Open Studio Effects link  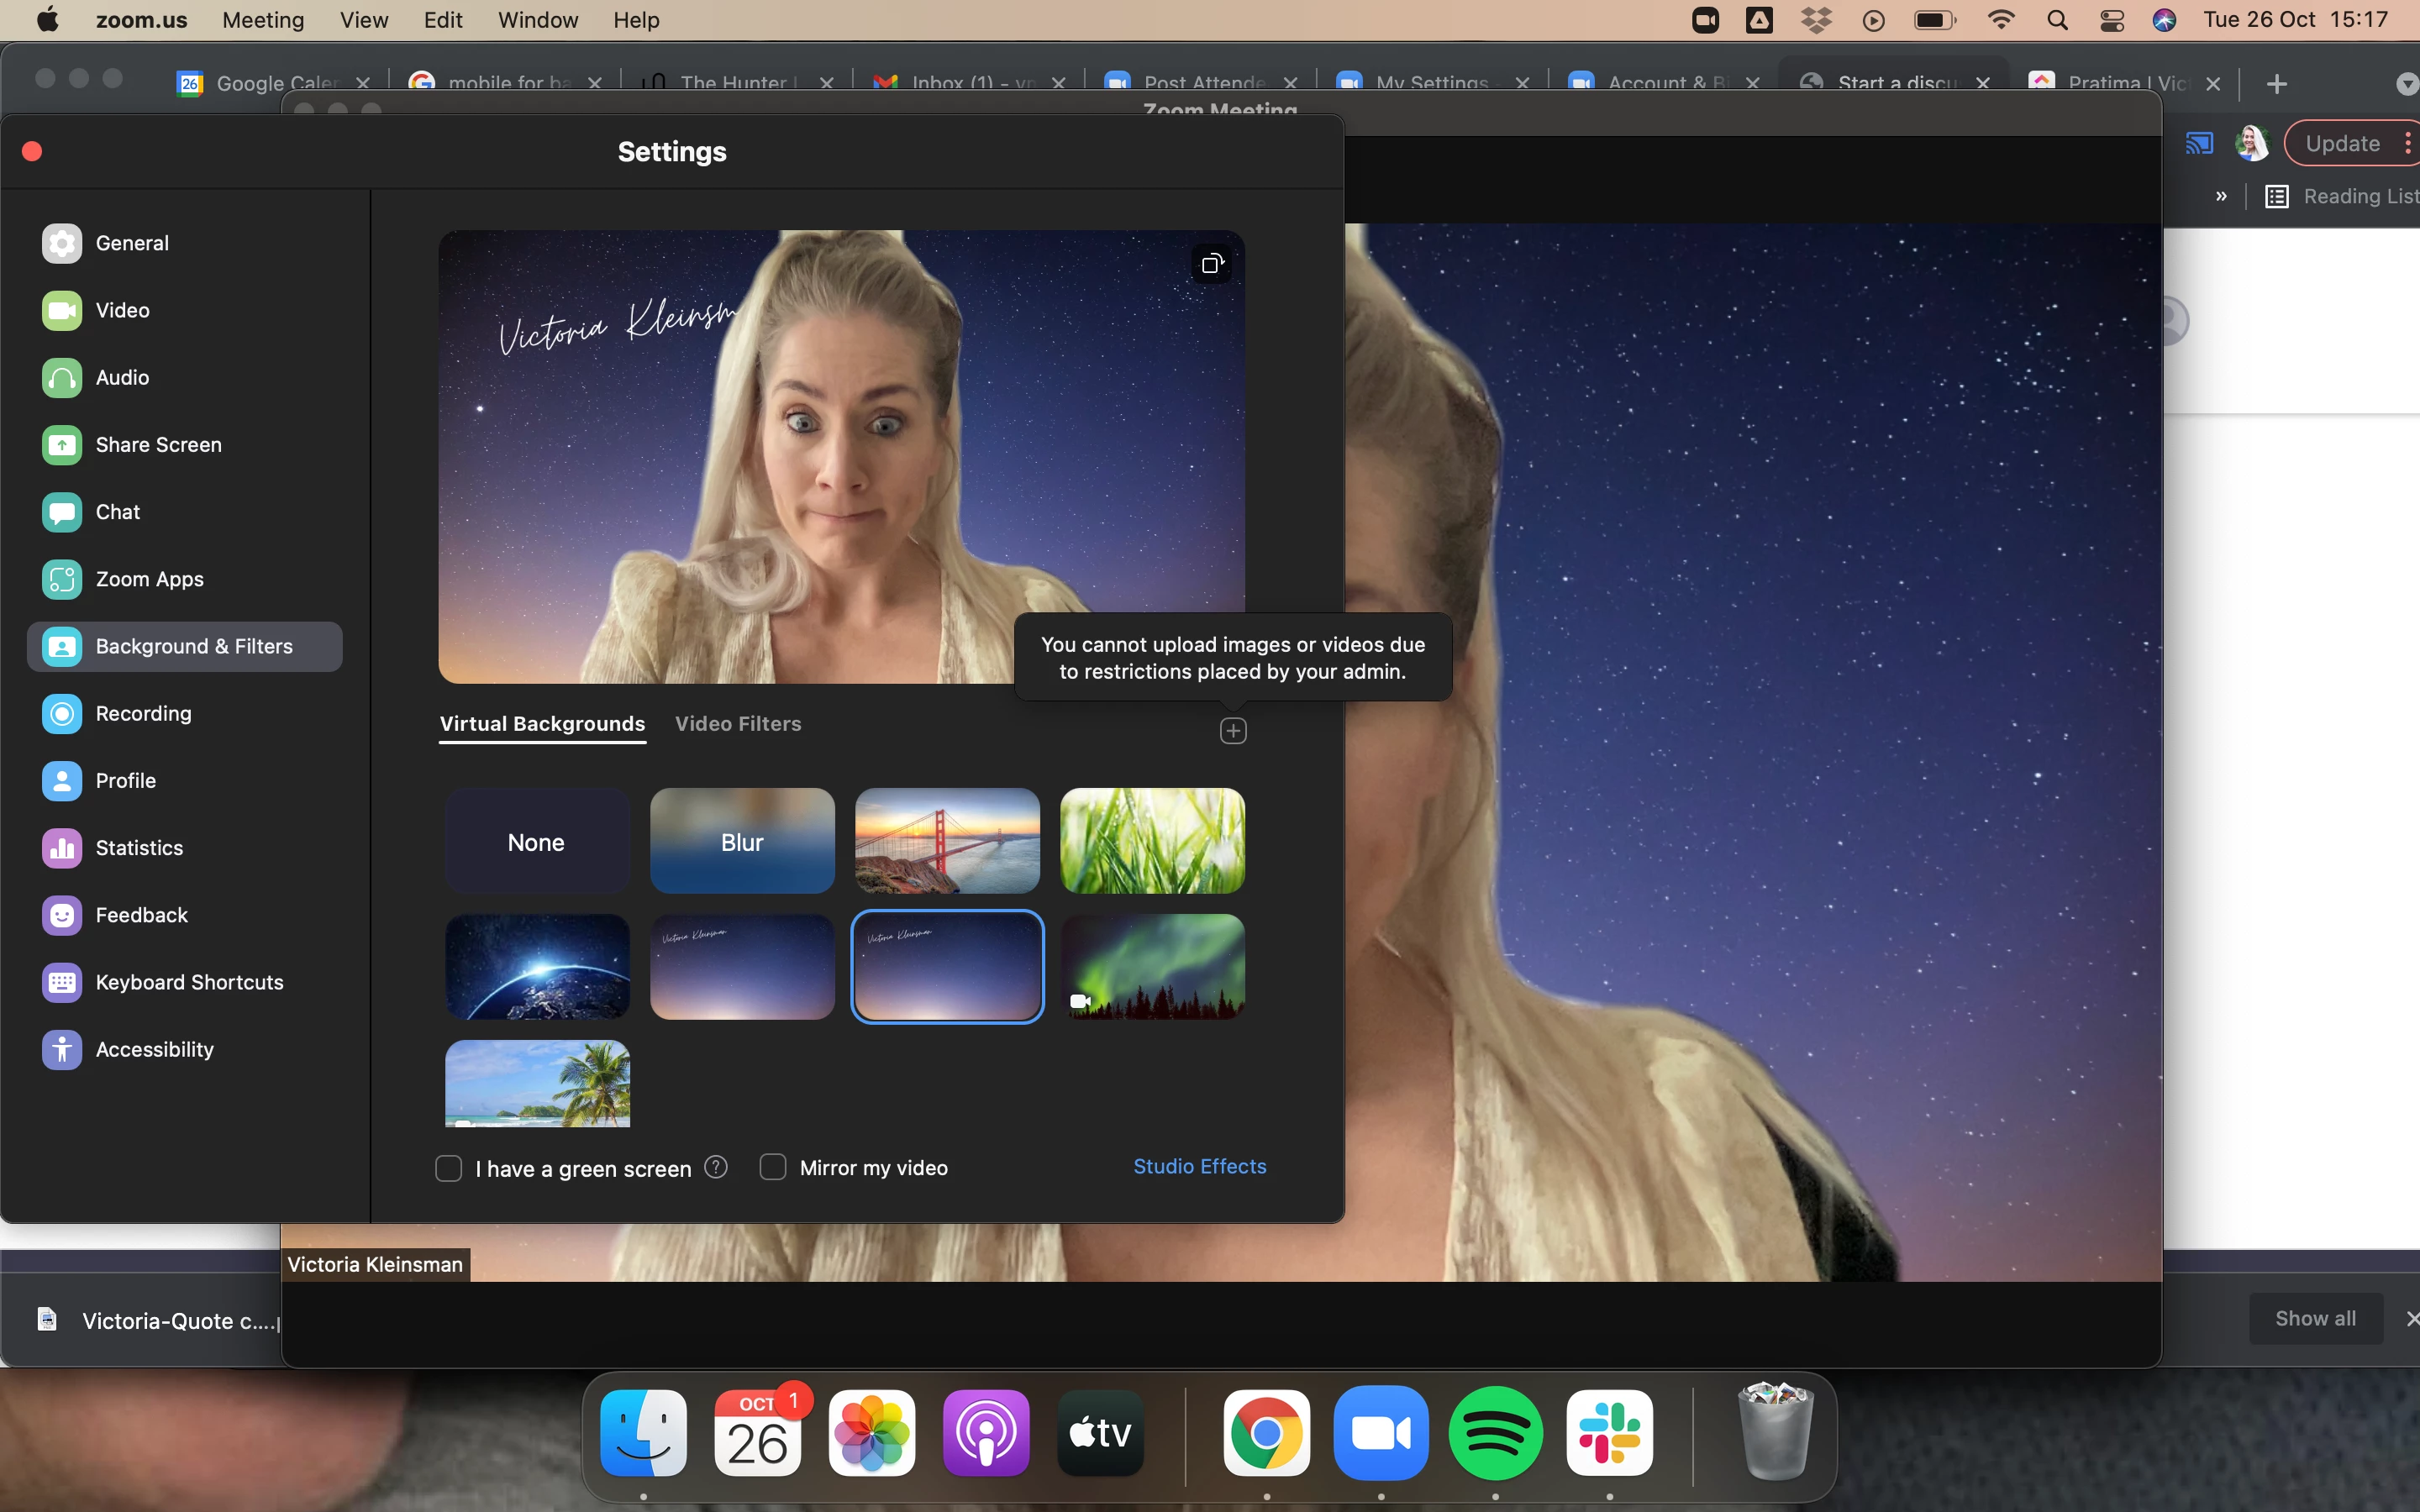[1199, 1166]
